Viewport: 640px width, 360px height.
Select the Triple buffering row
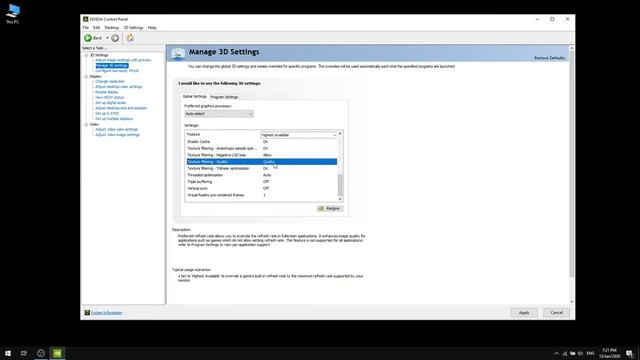[262, 182]
